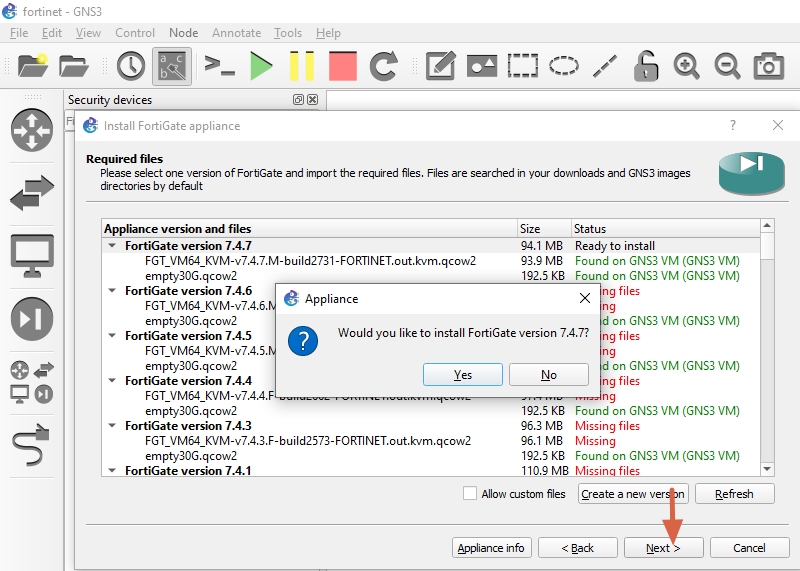This screenshot has width=800, height=571.
Task: Select the Add a link cable icon
Action: [31, 440]
